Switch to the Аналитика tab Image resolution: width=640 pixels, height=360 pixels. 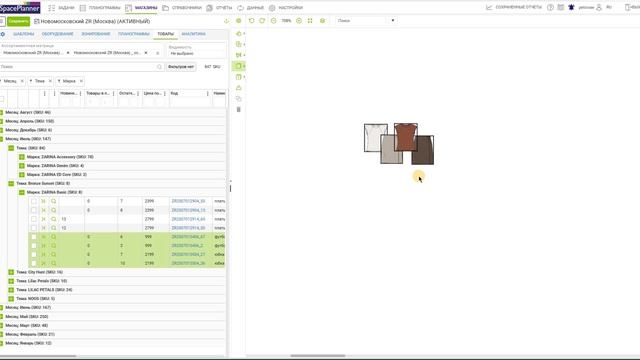pos(193,34)
